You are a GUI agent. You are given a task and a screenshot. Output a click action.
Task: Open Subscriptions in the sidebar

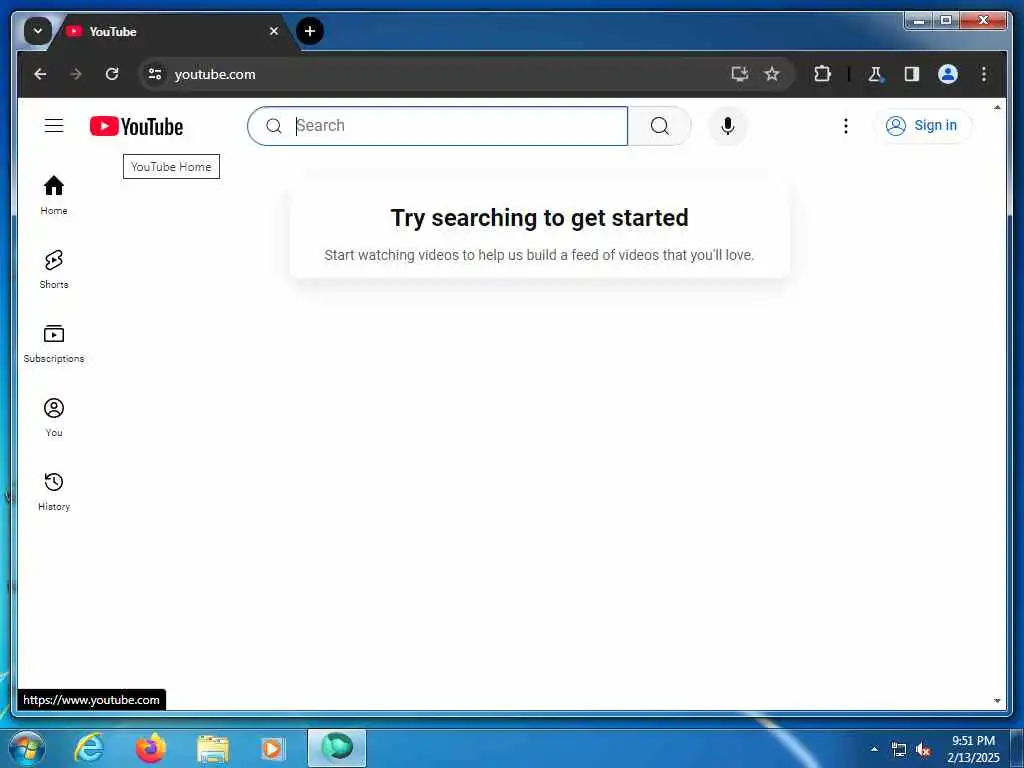coord(54,343)
